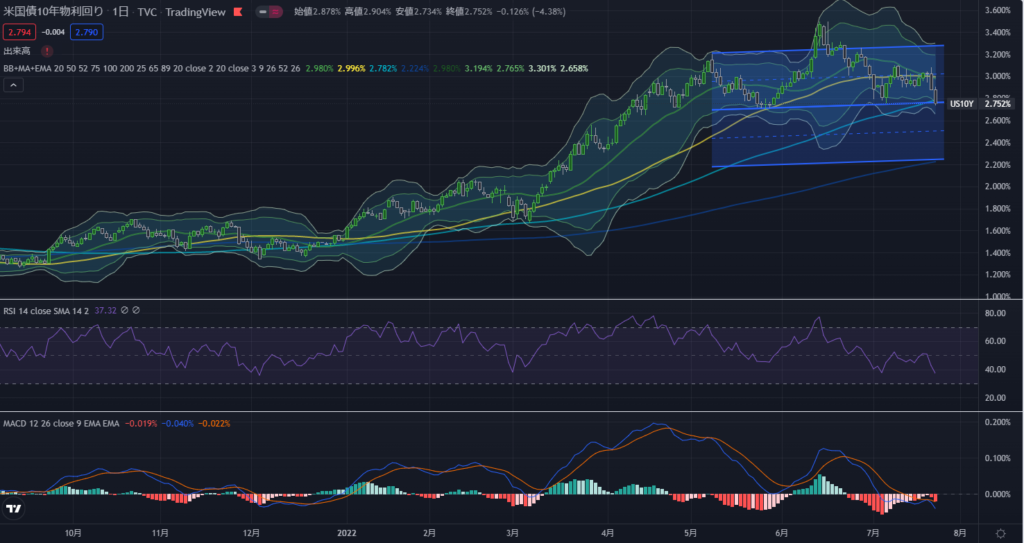Open the 1日 interval selector

point(120,12)
